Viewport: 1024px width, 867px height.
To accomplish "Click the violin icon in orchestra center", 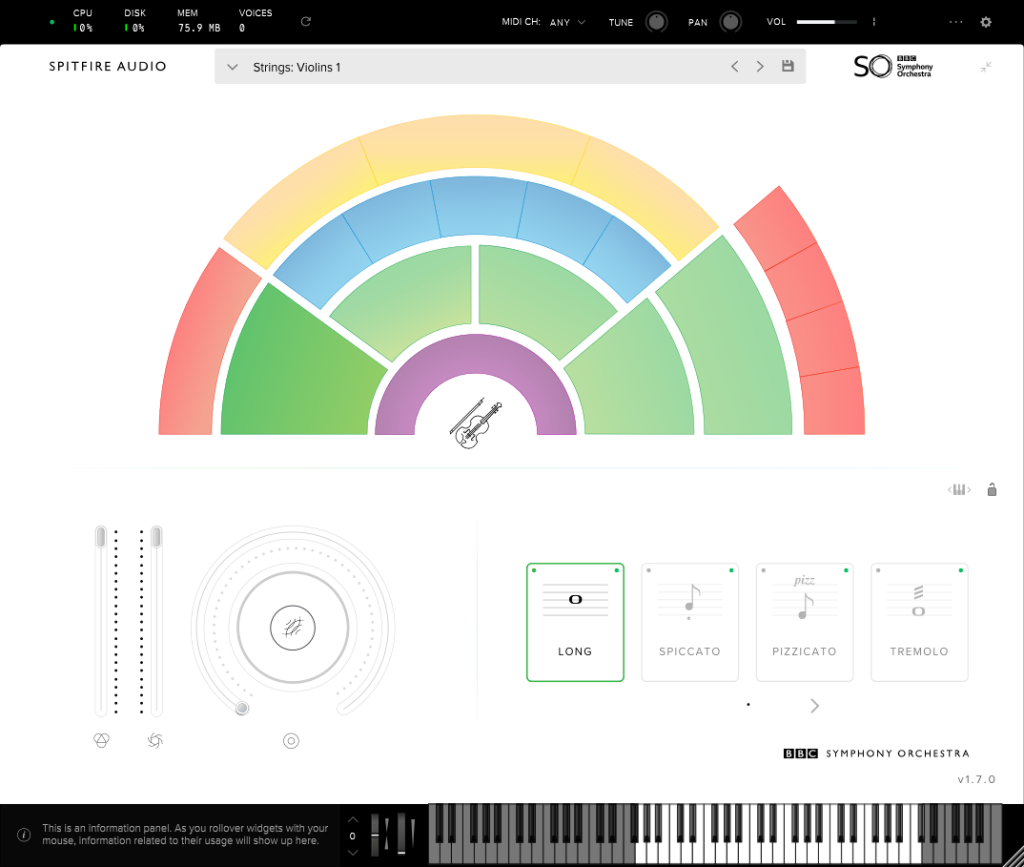I will pyautogui.click(x=476, y=423).
